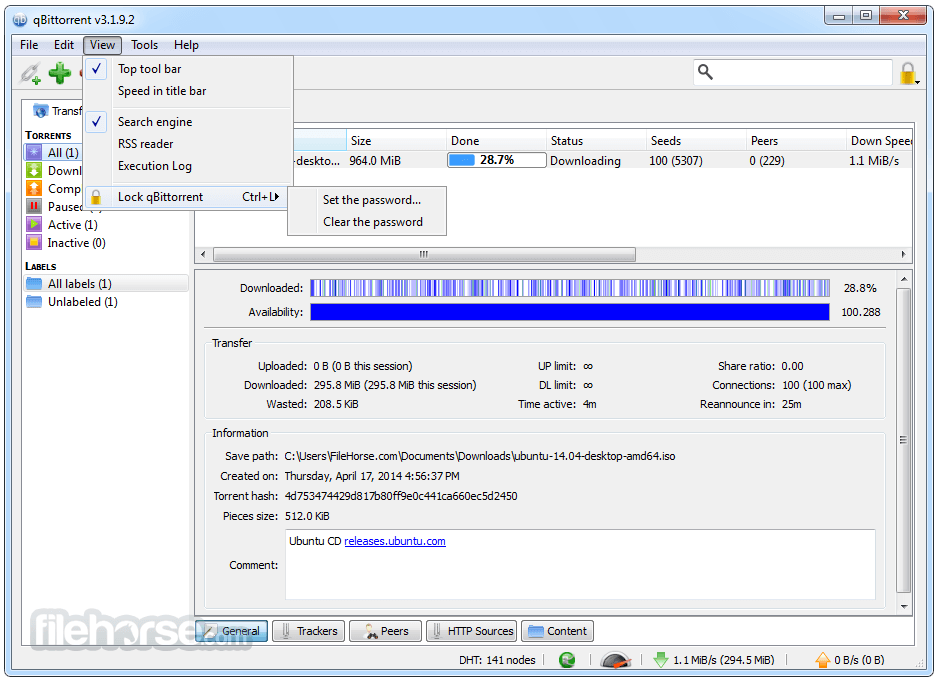
Task: Click the DHT: 141 nodes status text
Action: (x=497, y=659)
